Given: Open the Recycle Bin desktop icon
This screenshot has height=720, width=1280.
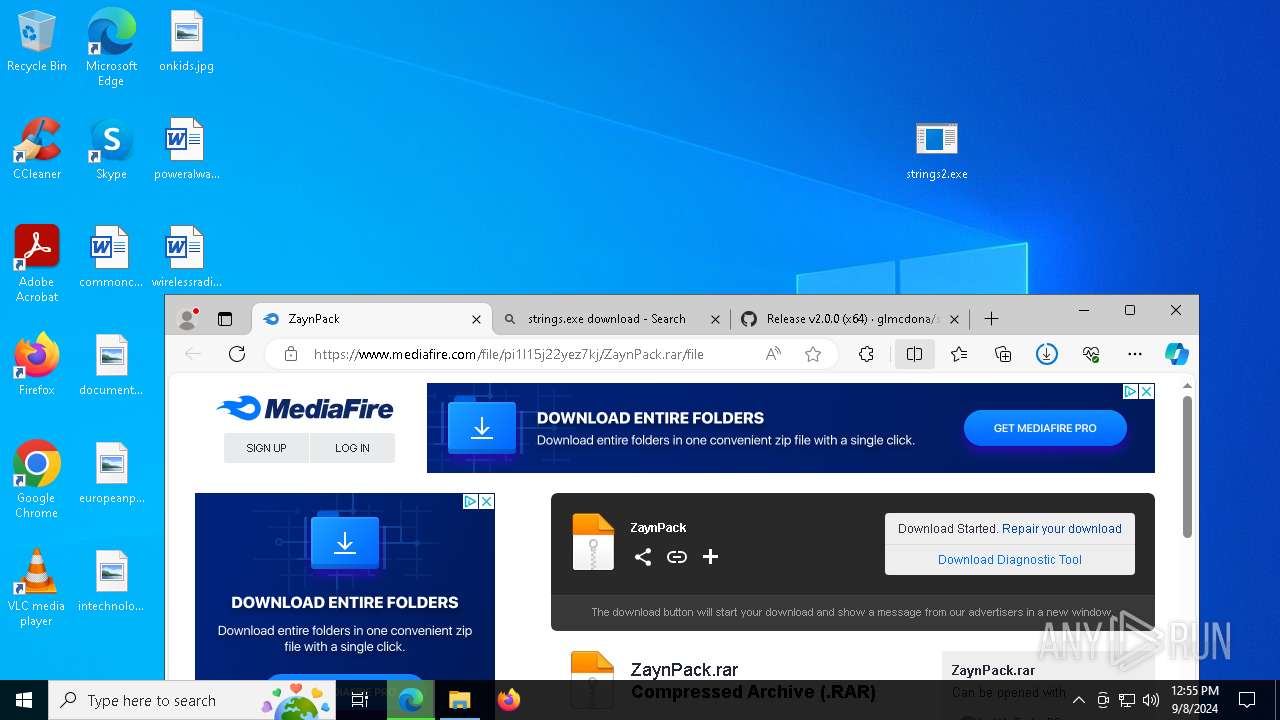Looking at the screenshot, I should 37,42.
